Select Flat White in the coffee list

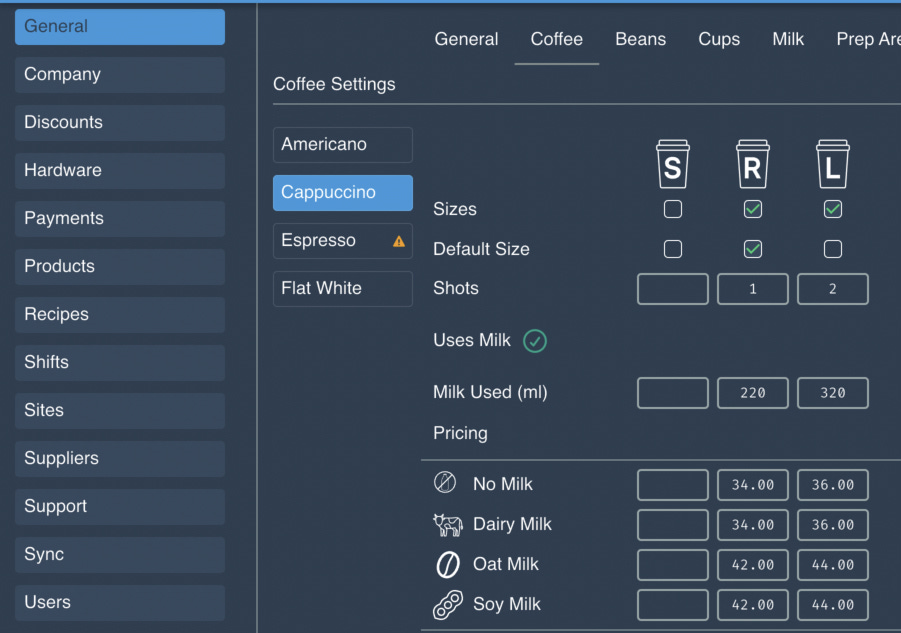coord(342,288)
